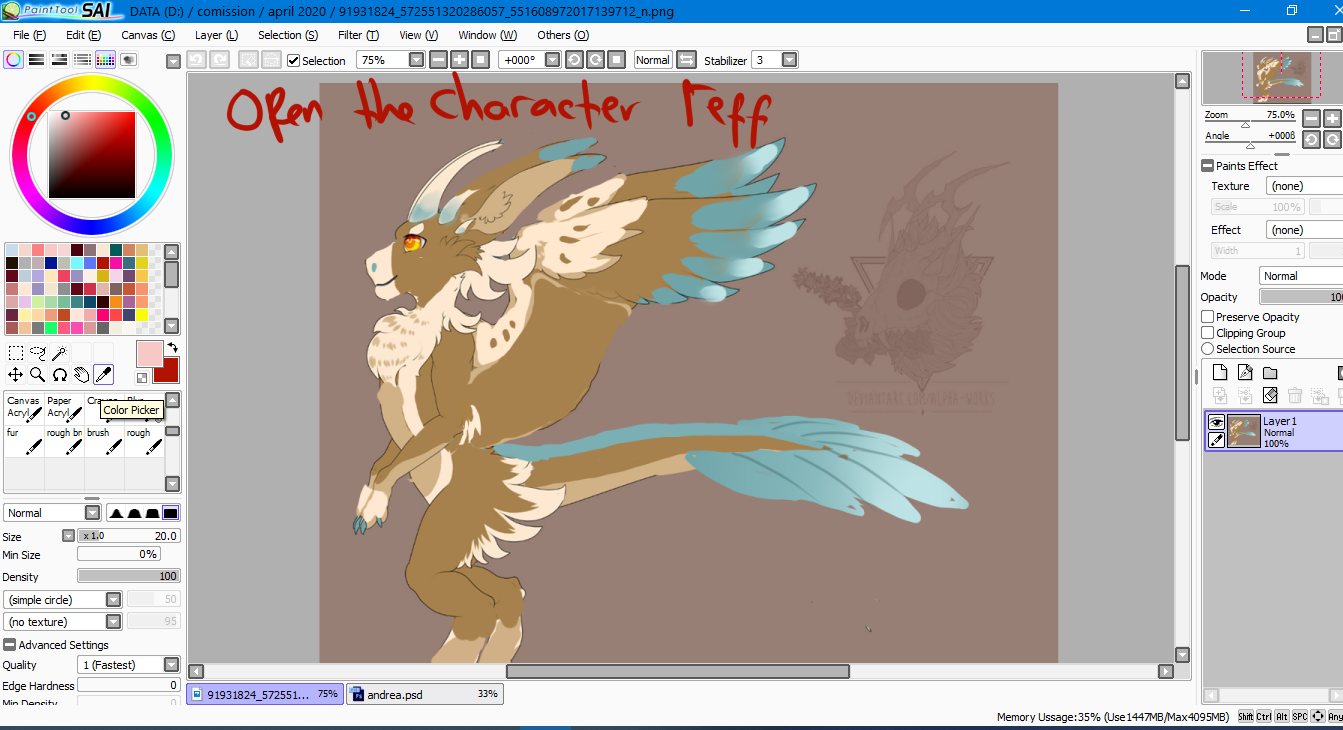
Task: Choose the Canvas Acryl brush
Action: (x=24, y=407)
